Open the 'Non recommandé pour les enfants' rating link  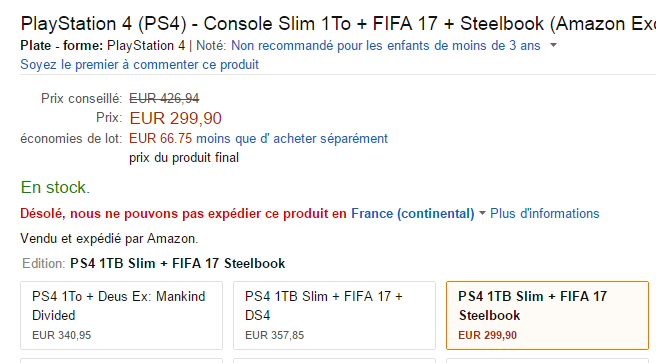coord(385,45)
